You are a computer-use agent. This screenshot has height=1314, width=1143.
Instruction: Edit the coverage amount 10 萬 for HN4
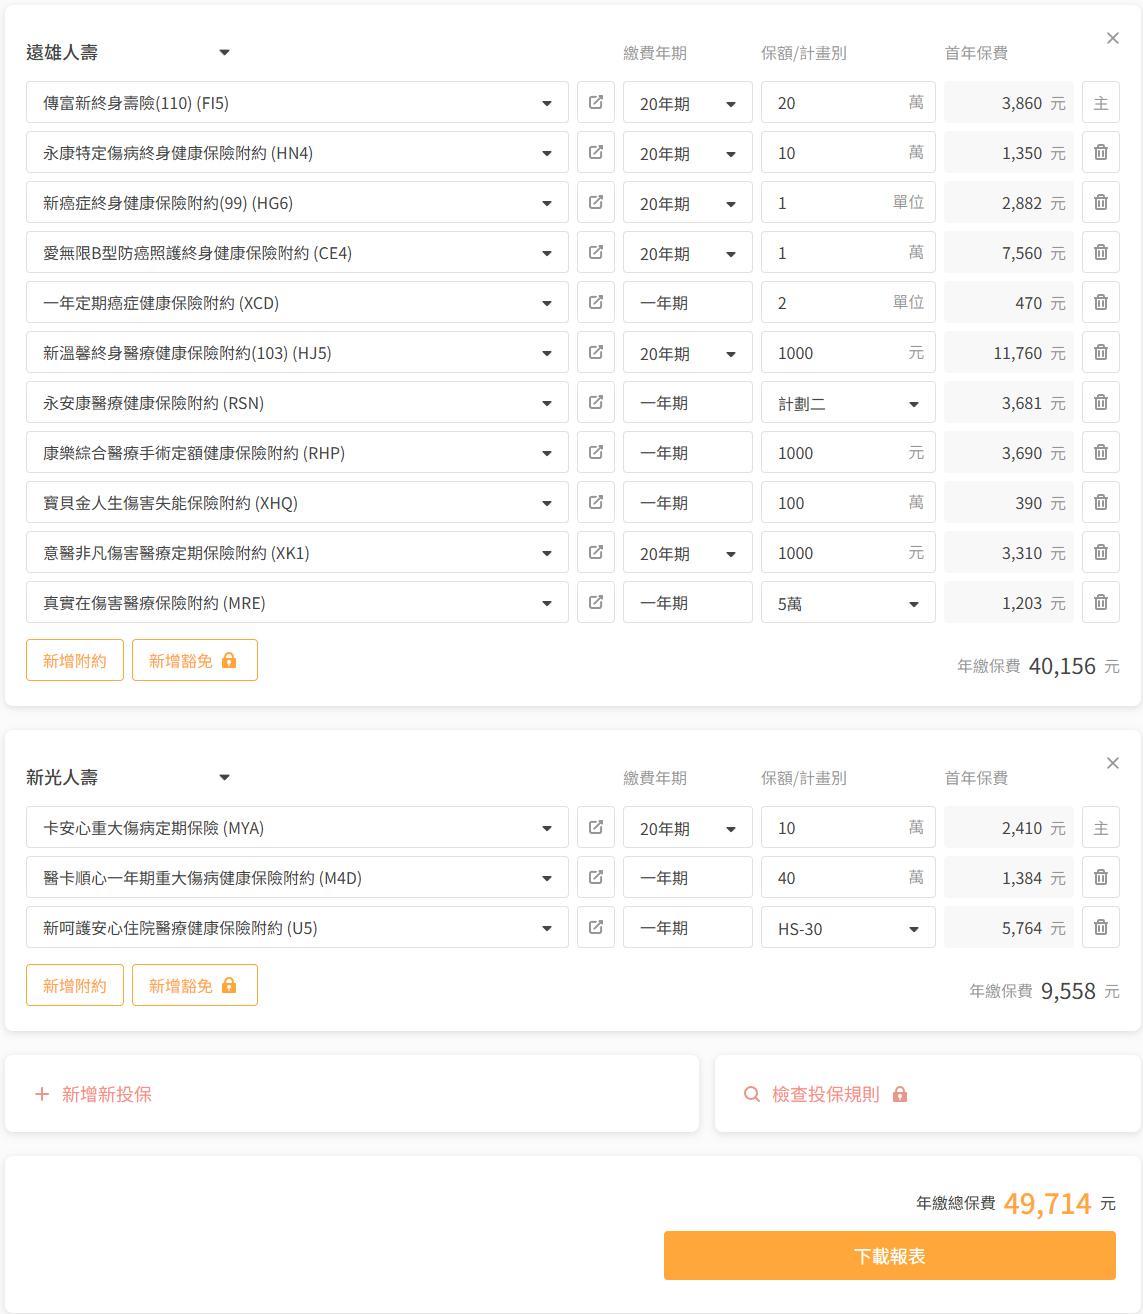coord(848,152)
